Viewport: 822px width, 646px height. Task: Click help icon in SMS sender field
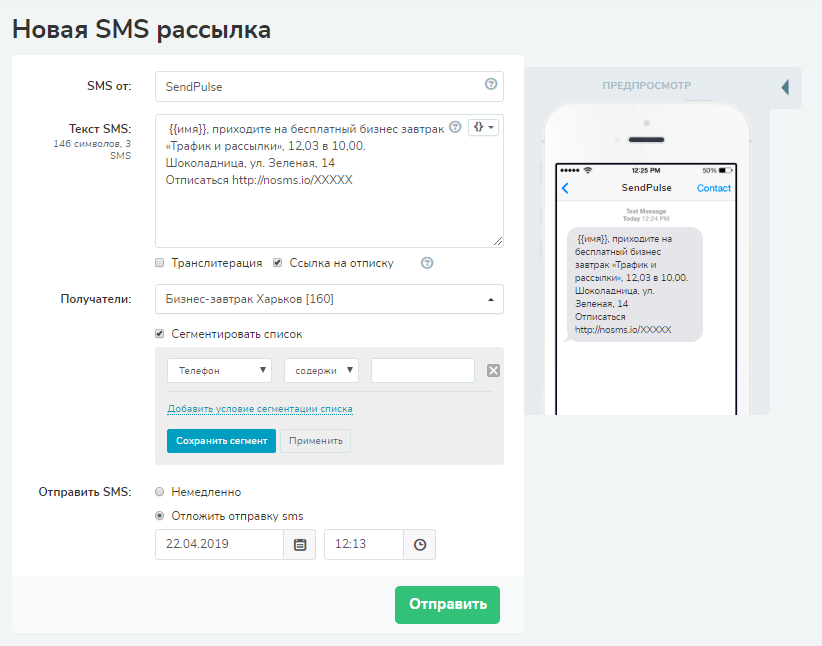click(491, 84)
